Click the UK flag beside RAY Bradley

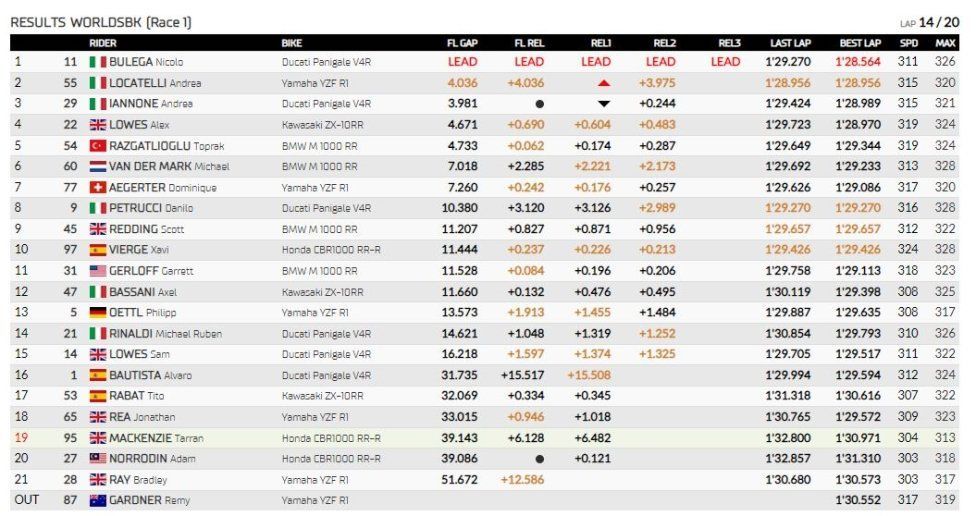click(98, 480)
